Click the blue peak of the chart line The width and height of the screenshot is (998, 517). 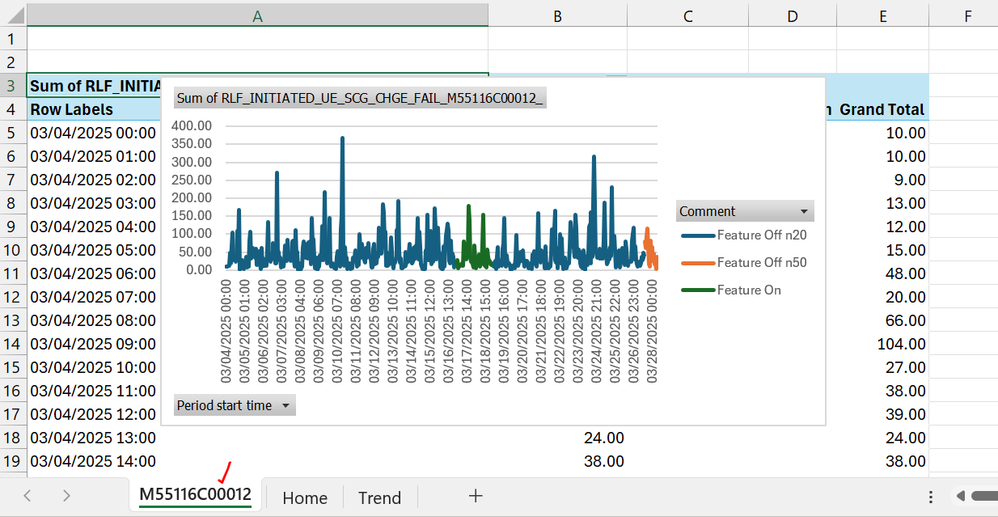(x=342, y=139)
